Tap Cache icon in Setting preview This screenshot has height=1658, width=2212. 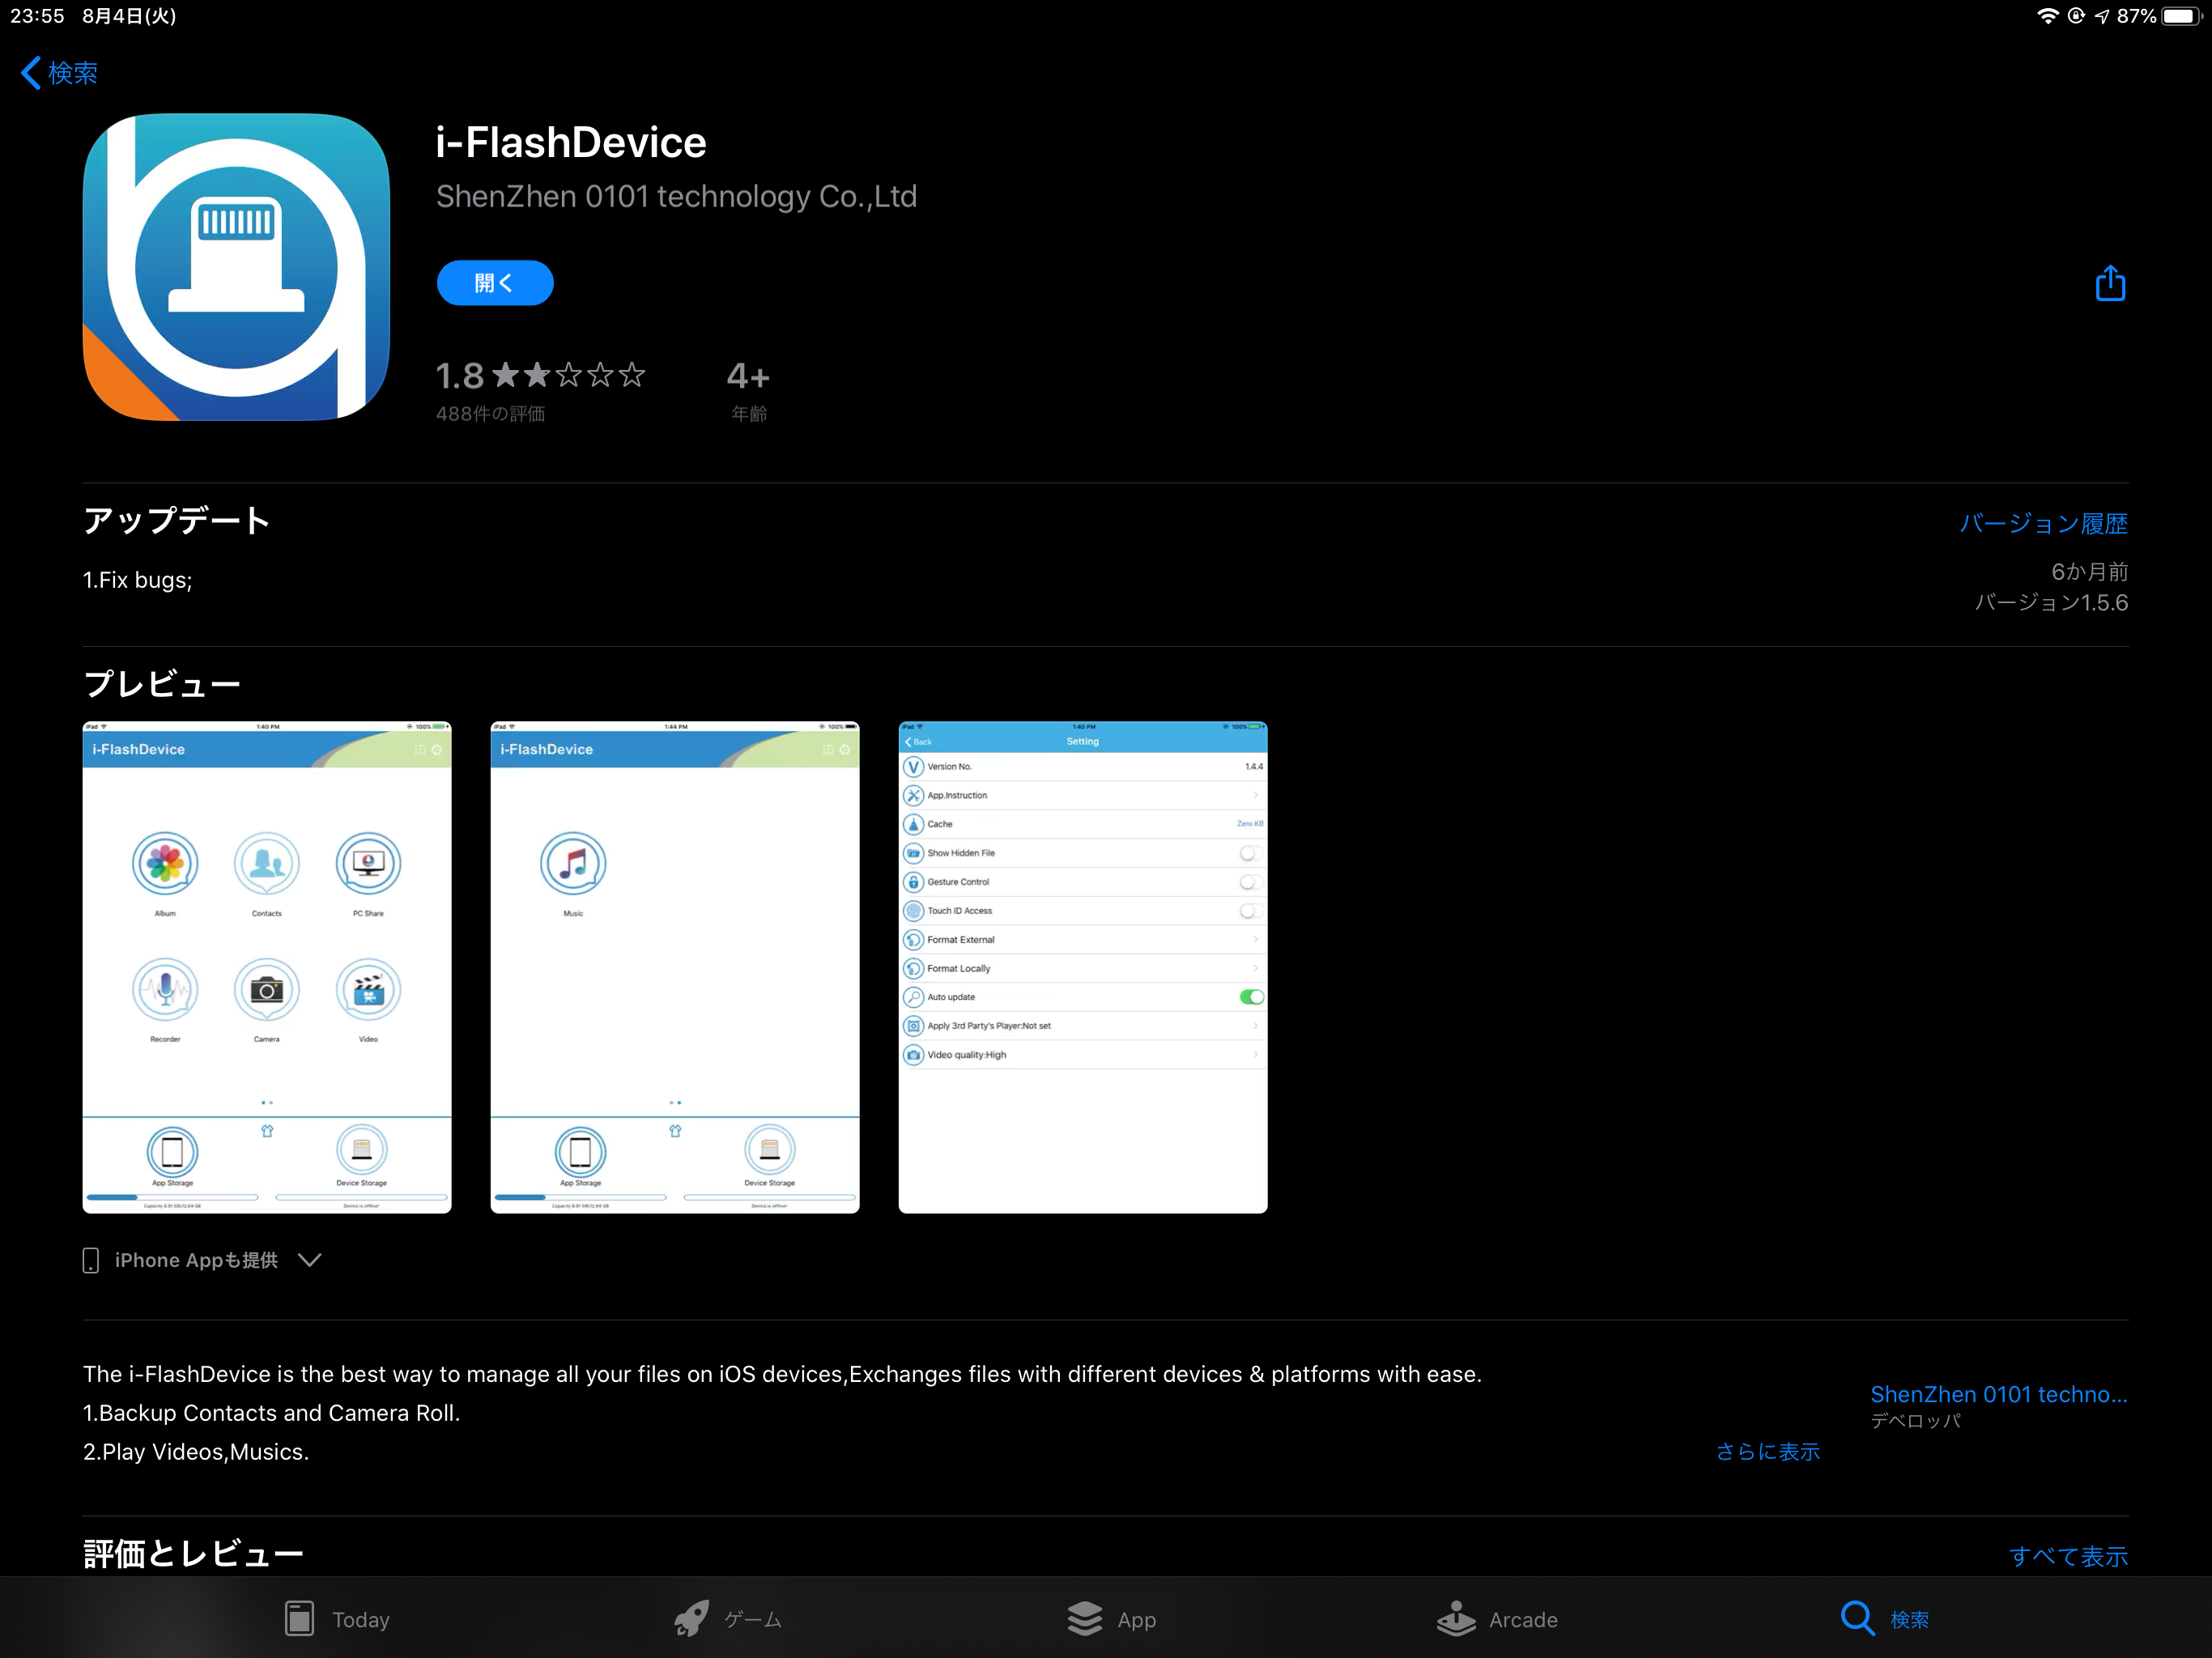tap(913, 824)
